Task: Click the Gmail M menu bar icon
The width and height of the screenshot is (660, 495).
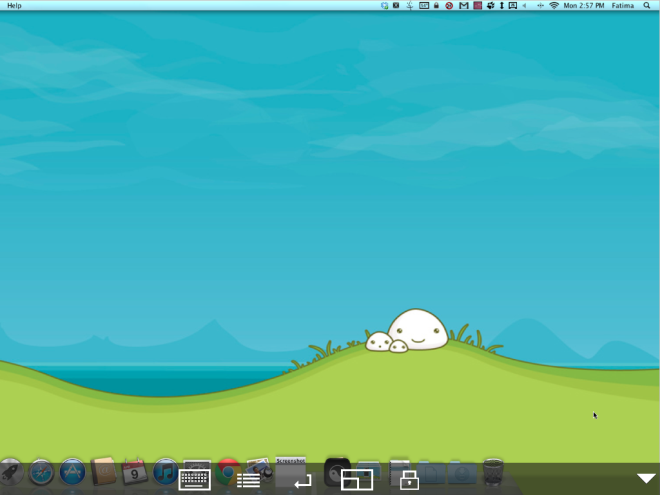Action: tap(463, 5)
